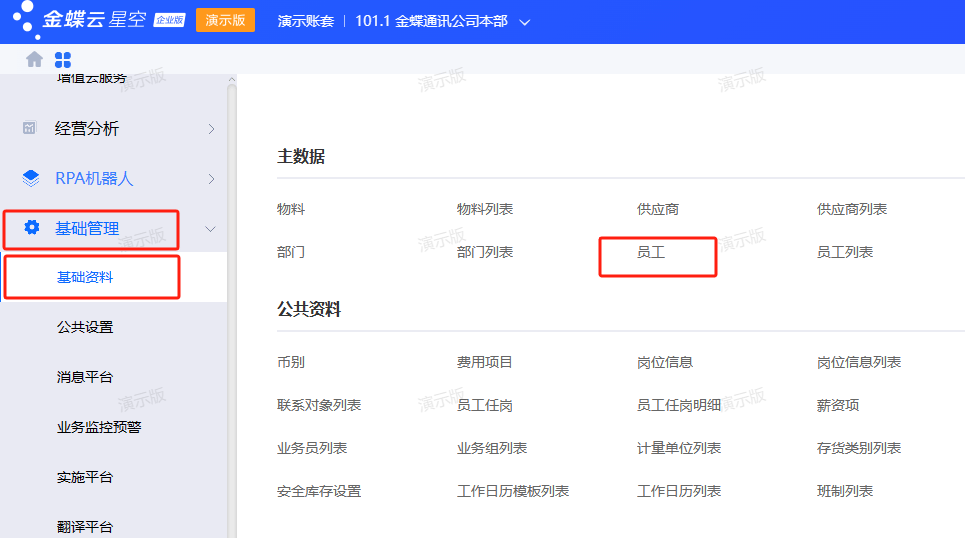Open the 岗位信息 link
965x538 pixels.
pos(664,362)
